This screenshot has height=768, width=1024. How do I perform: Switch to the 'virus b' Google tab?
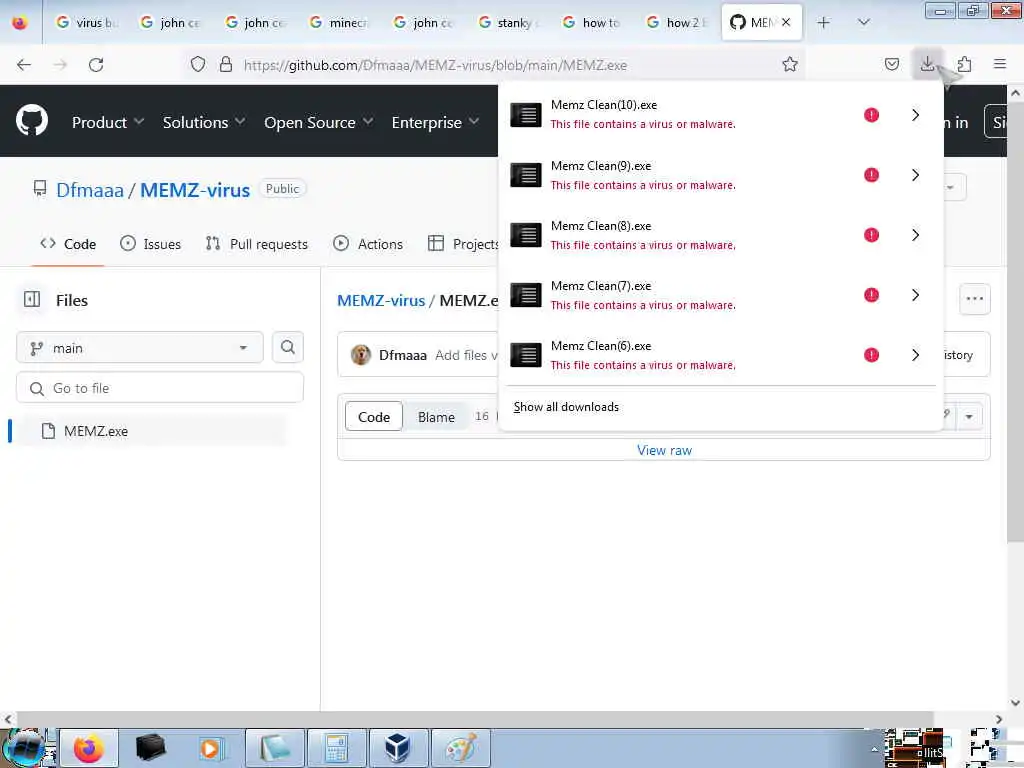(86, 22)
